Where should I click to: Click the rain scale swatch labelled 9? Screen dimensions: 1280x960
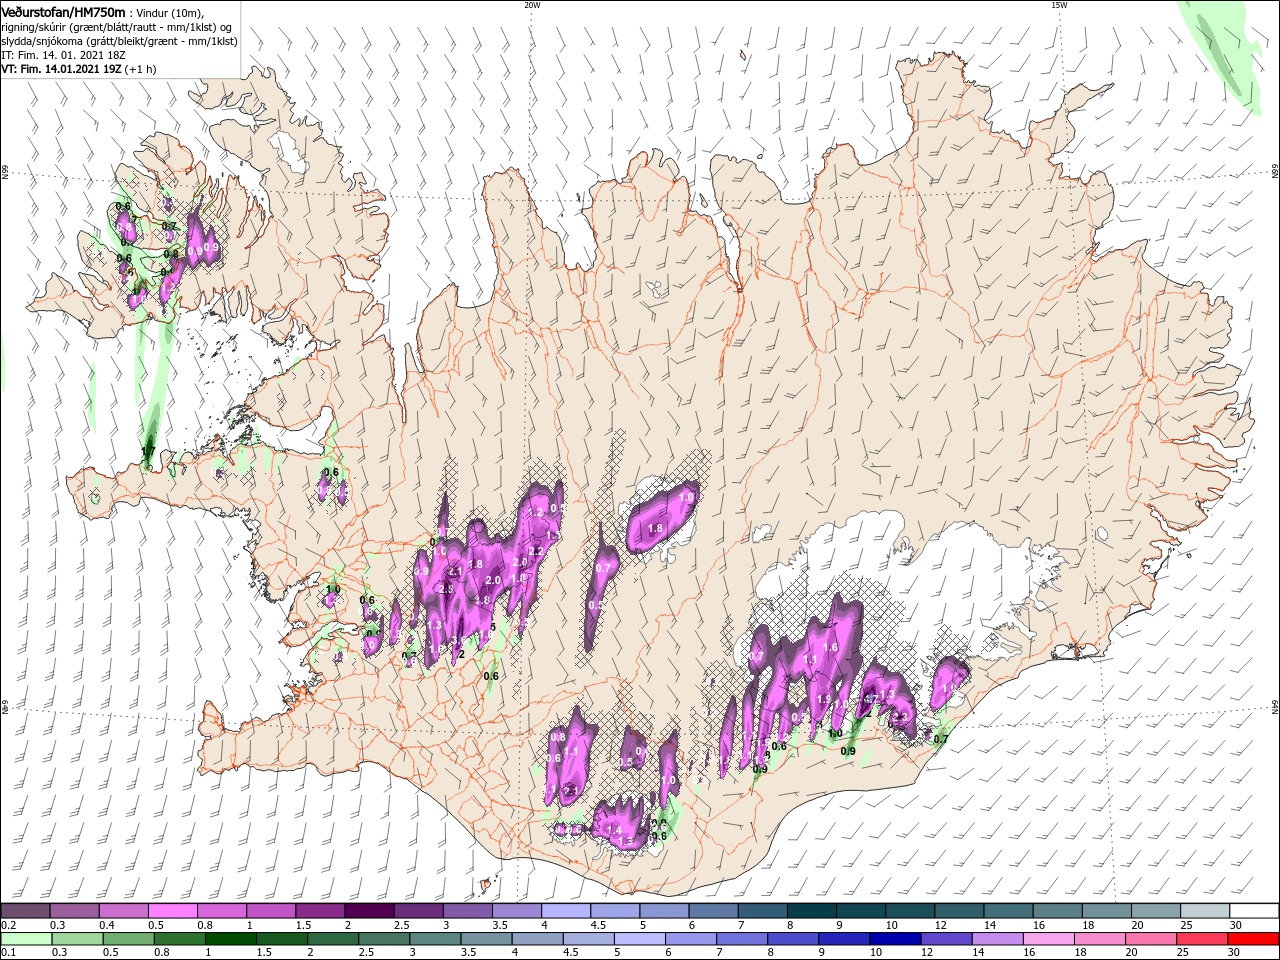click(x=845, y=939)
